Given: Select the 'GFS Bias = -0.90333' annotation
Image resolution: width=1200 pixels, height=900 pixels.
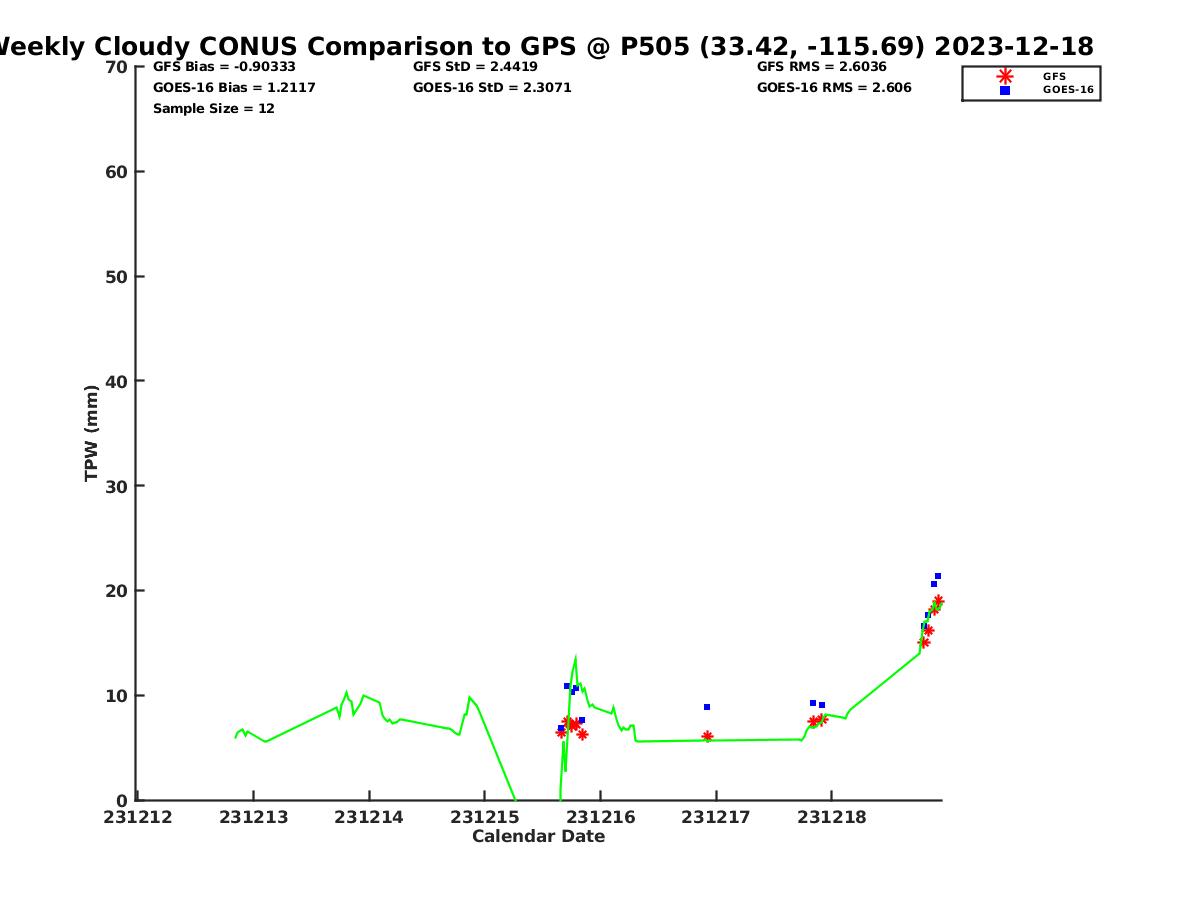Looking at the screenshot, I should (224, 67).
